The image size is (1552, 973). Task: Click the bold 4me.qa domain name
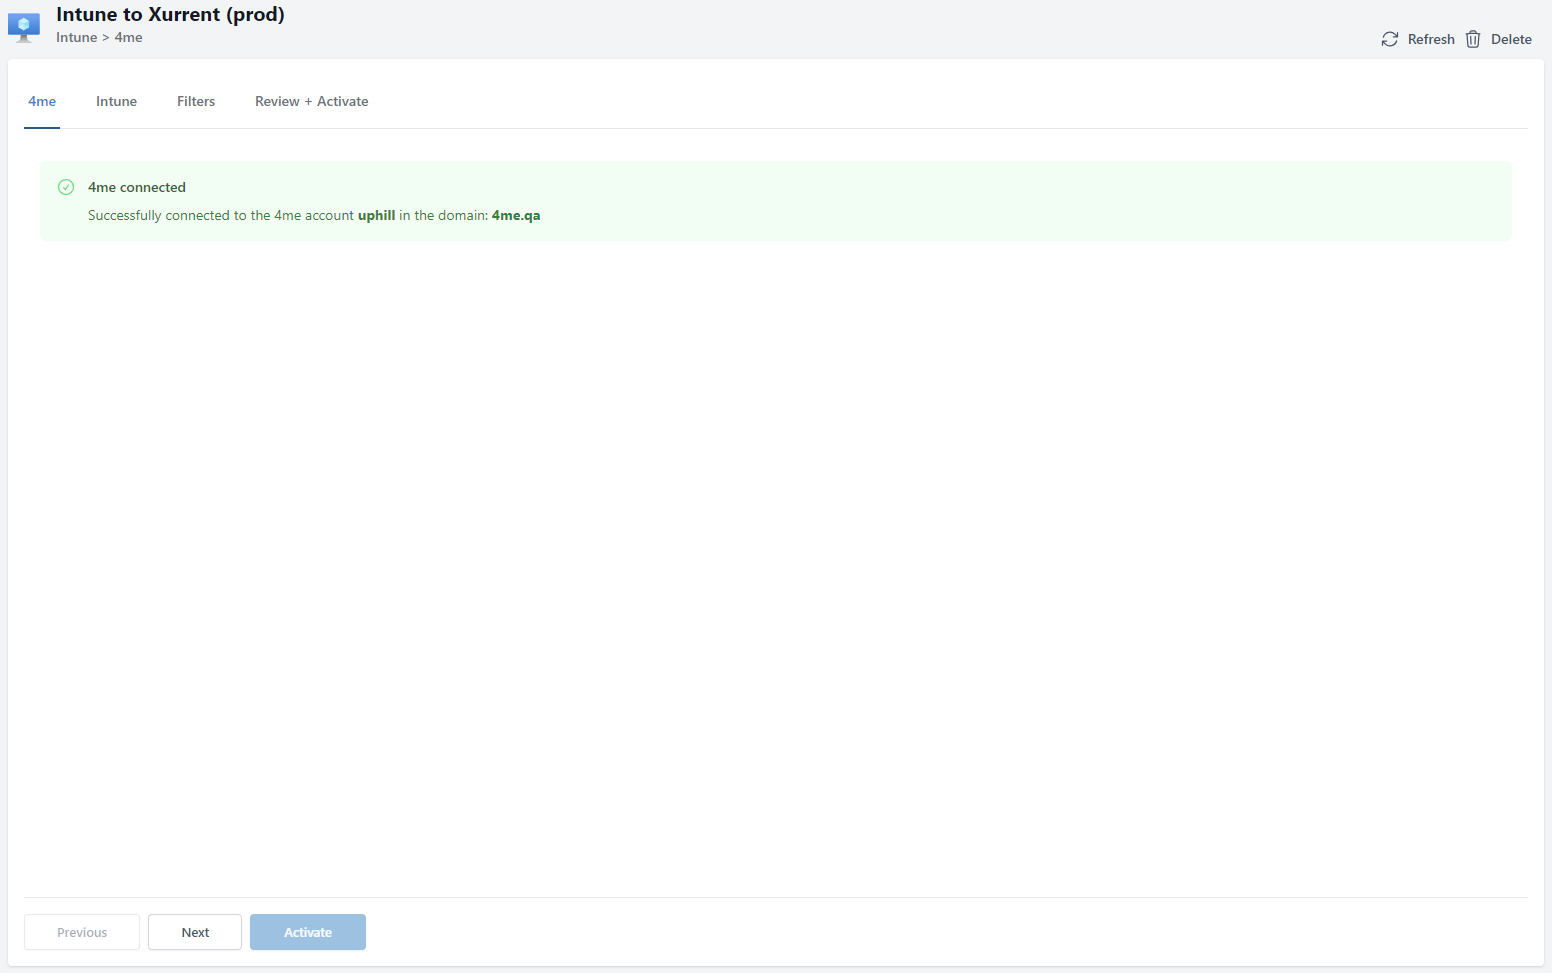pos(516,215)
